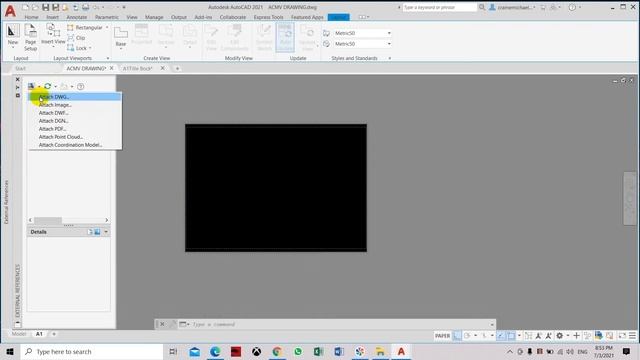Open the Details panel dropdown arrow

coord(106,232)
